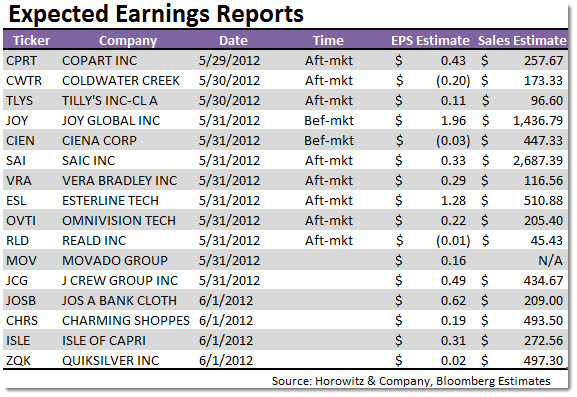Screen dimensions: 577x397
Task: Select the CPRT ticker cell
Action: coord(21,60)
